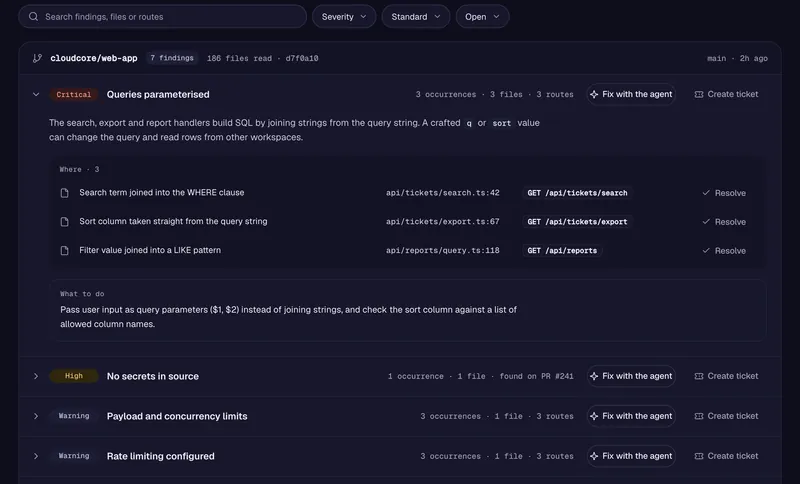The image size is (800, 484).
Task: Click the ticket icon in Rate limiting row
Action: tap(698, 456)
